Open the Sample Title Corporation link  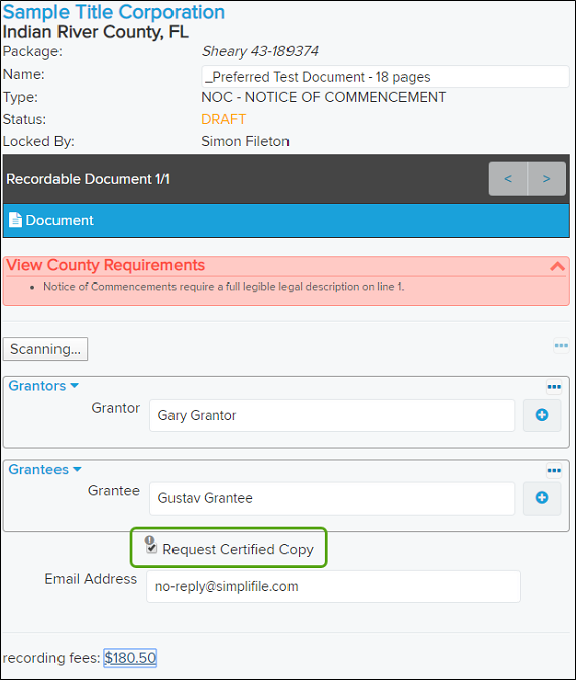114,12
